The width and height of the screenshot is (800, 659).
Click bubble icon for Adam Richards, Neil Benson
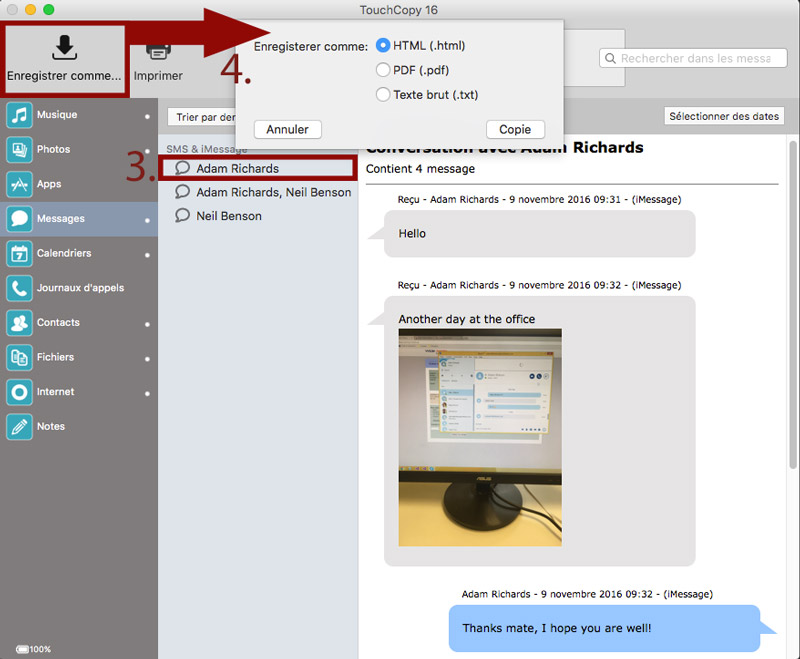pyautogui.click(x=182, y=192)
